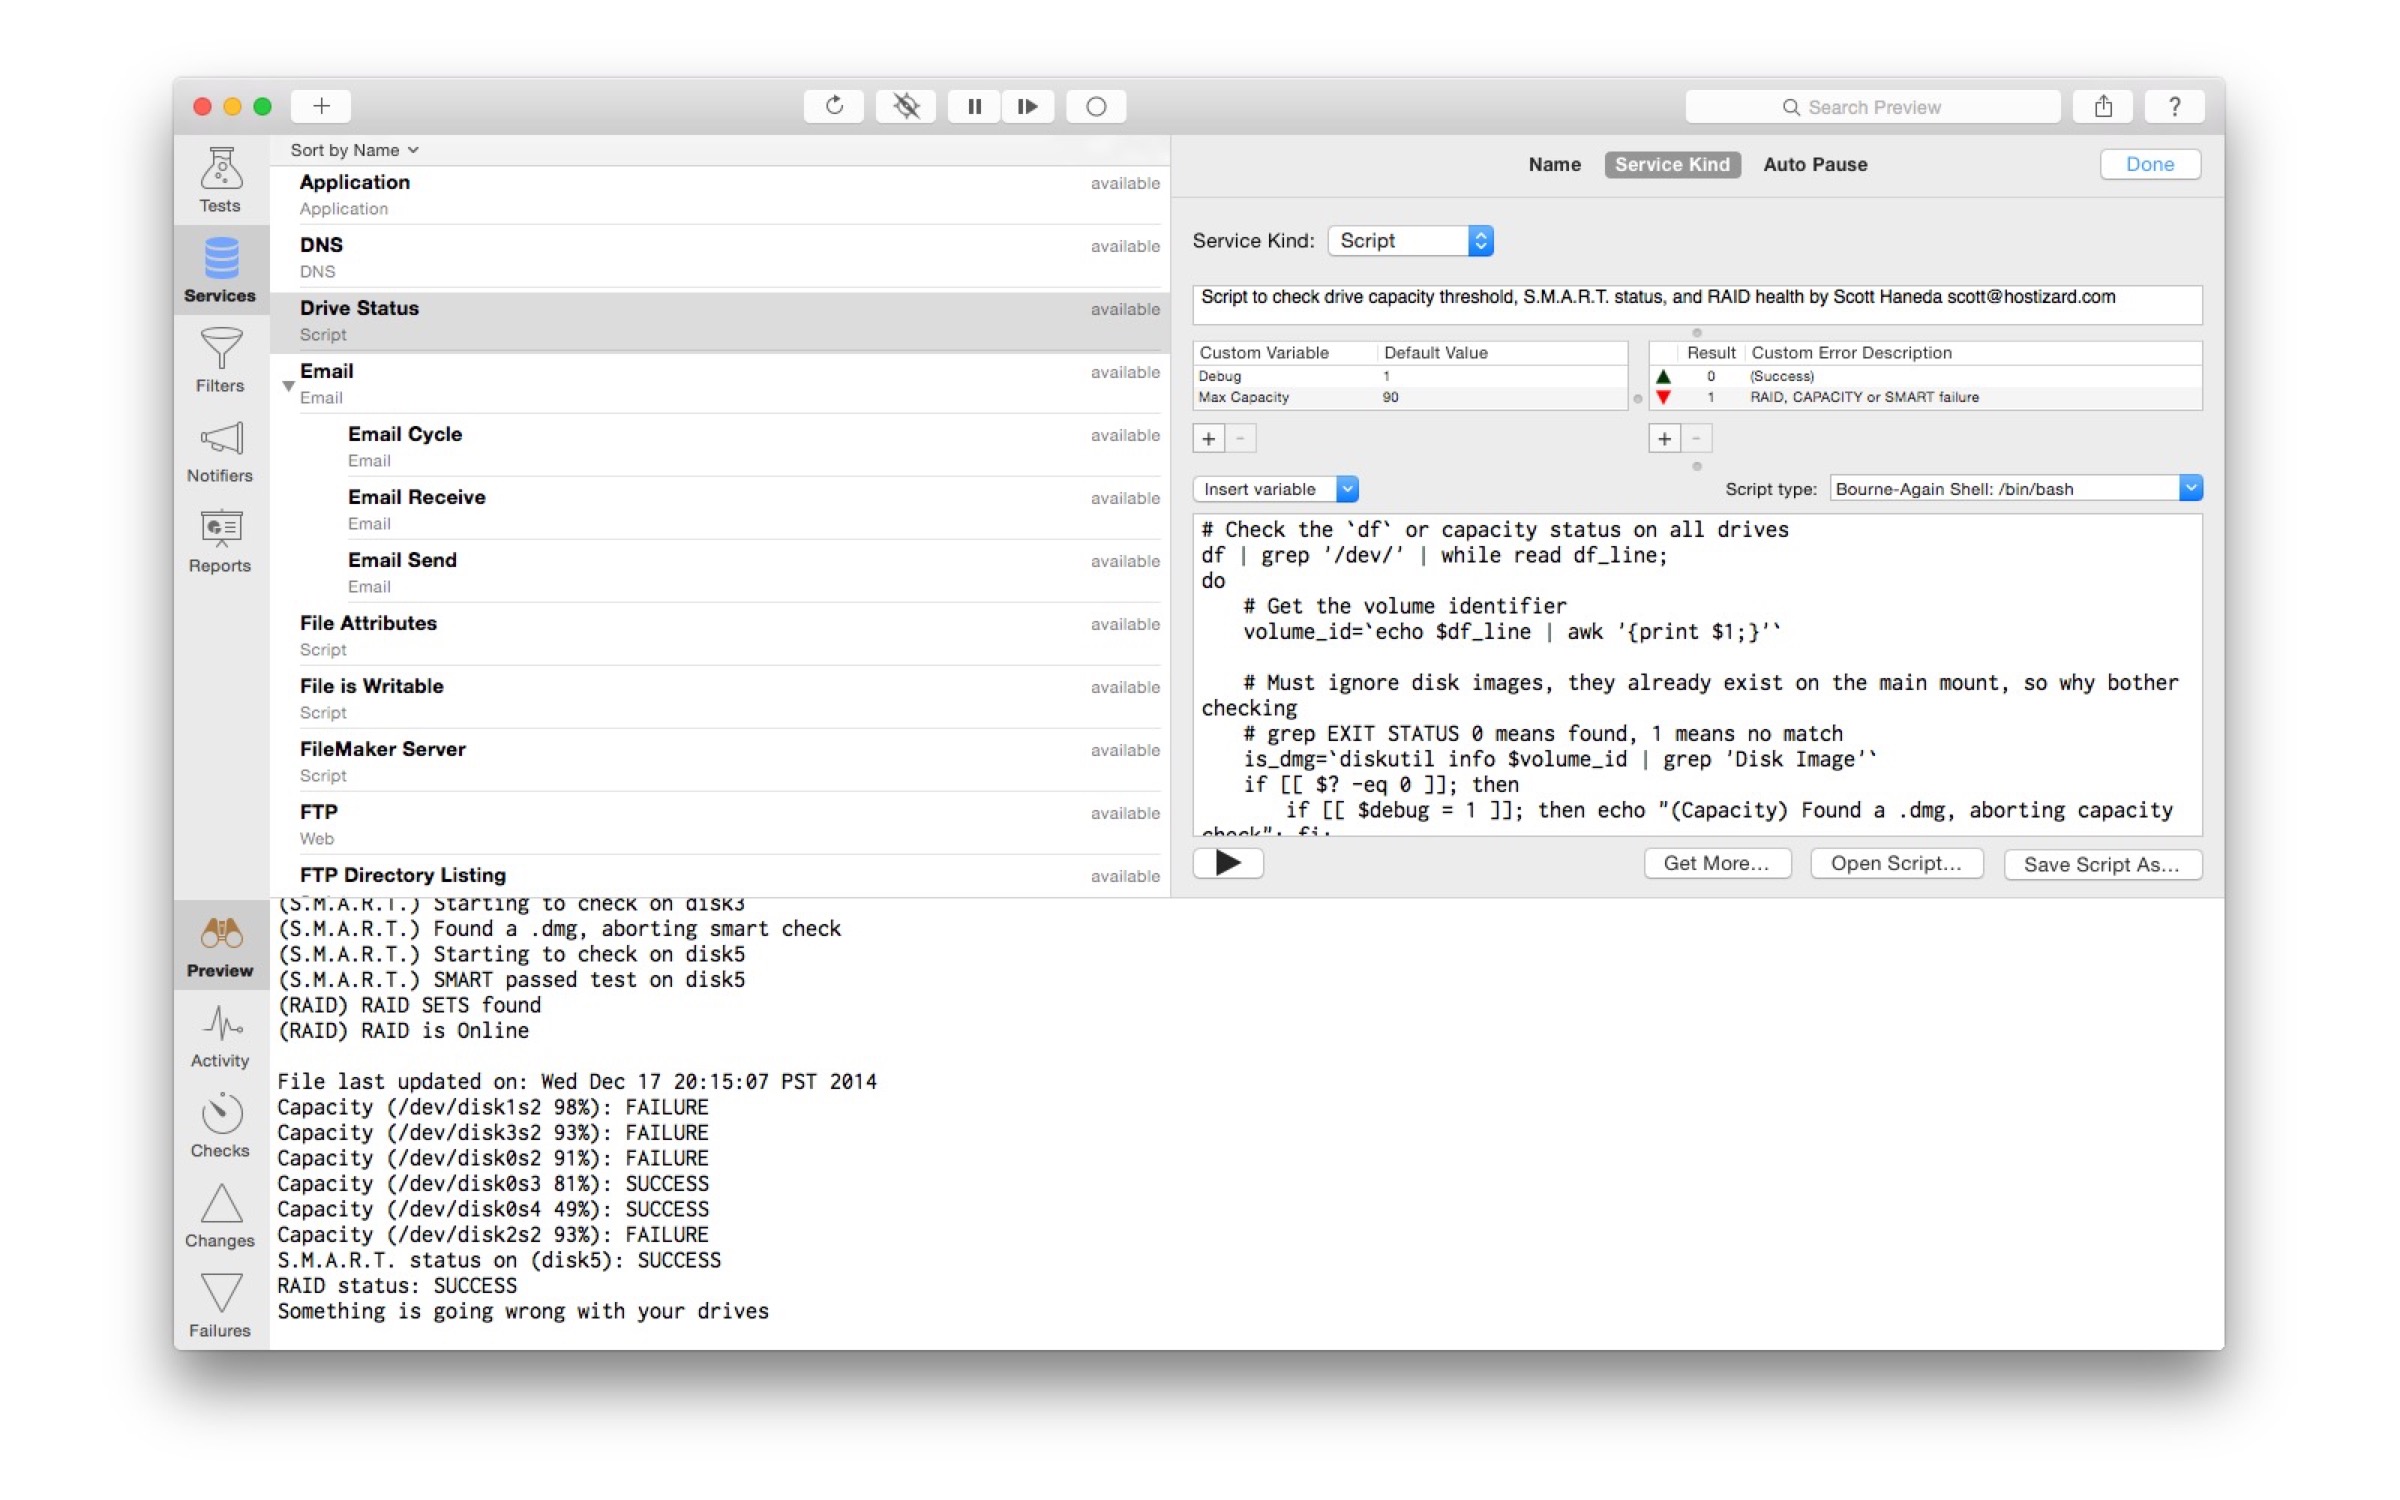Screen dimensions: 2400x1500
Task: Collapse the Email group disclosure triangle
Action: (288, 386)
